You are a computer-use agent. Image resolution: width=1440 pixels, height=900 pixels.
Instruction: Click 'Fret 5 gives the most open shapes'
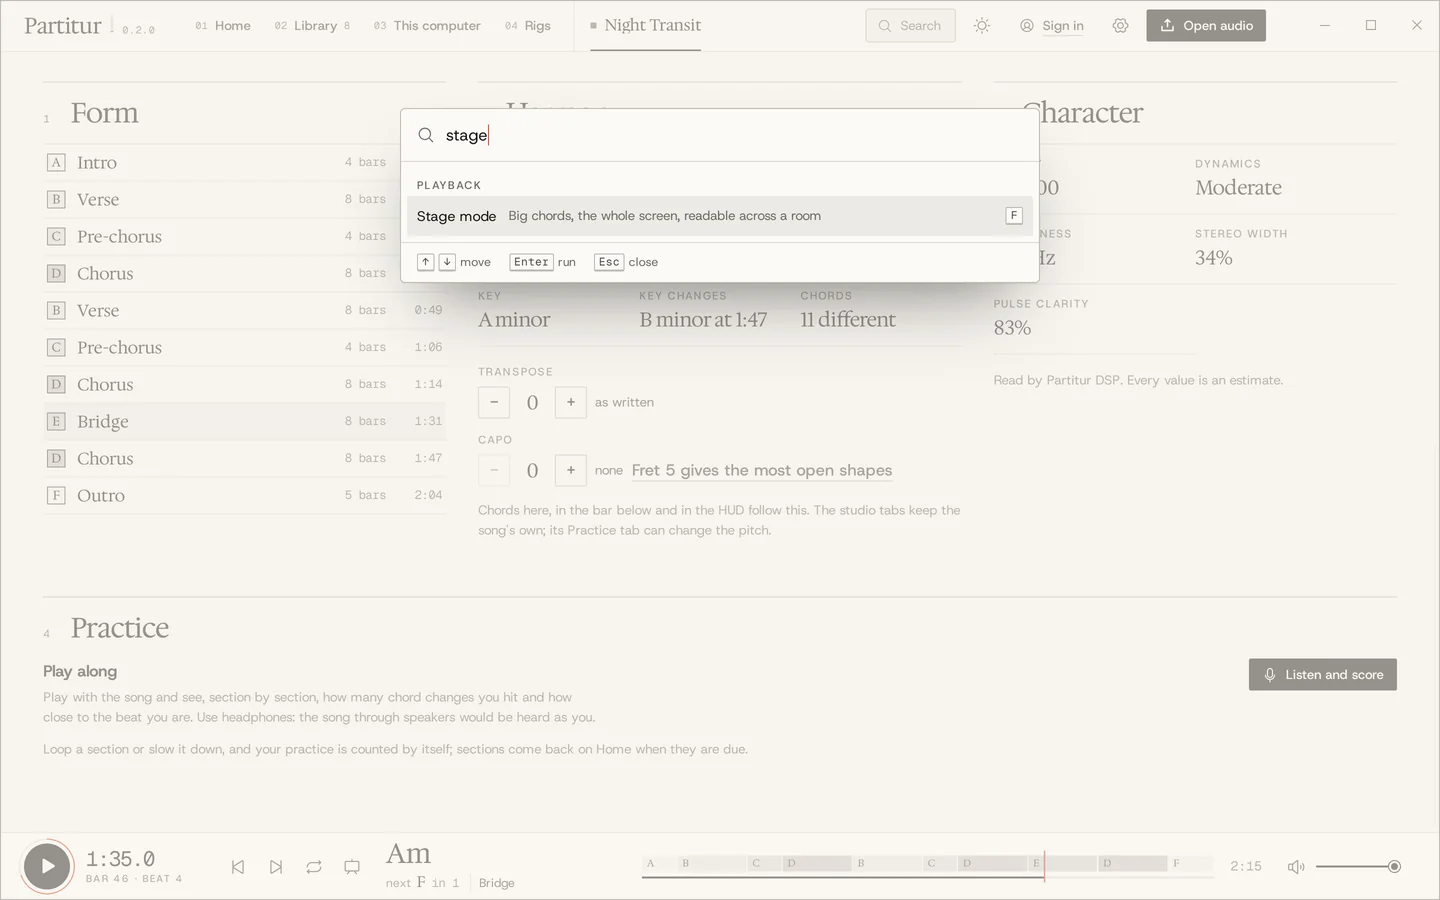tap(762, 470)
